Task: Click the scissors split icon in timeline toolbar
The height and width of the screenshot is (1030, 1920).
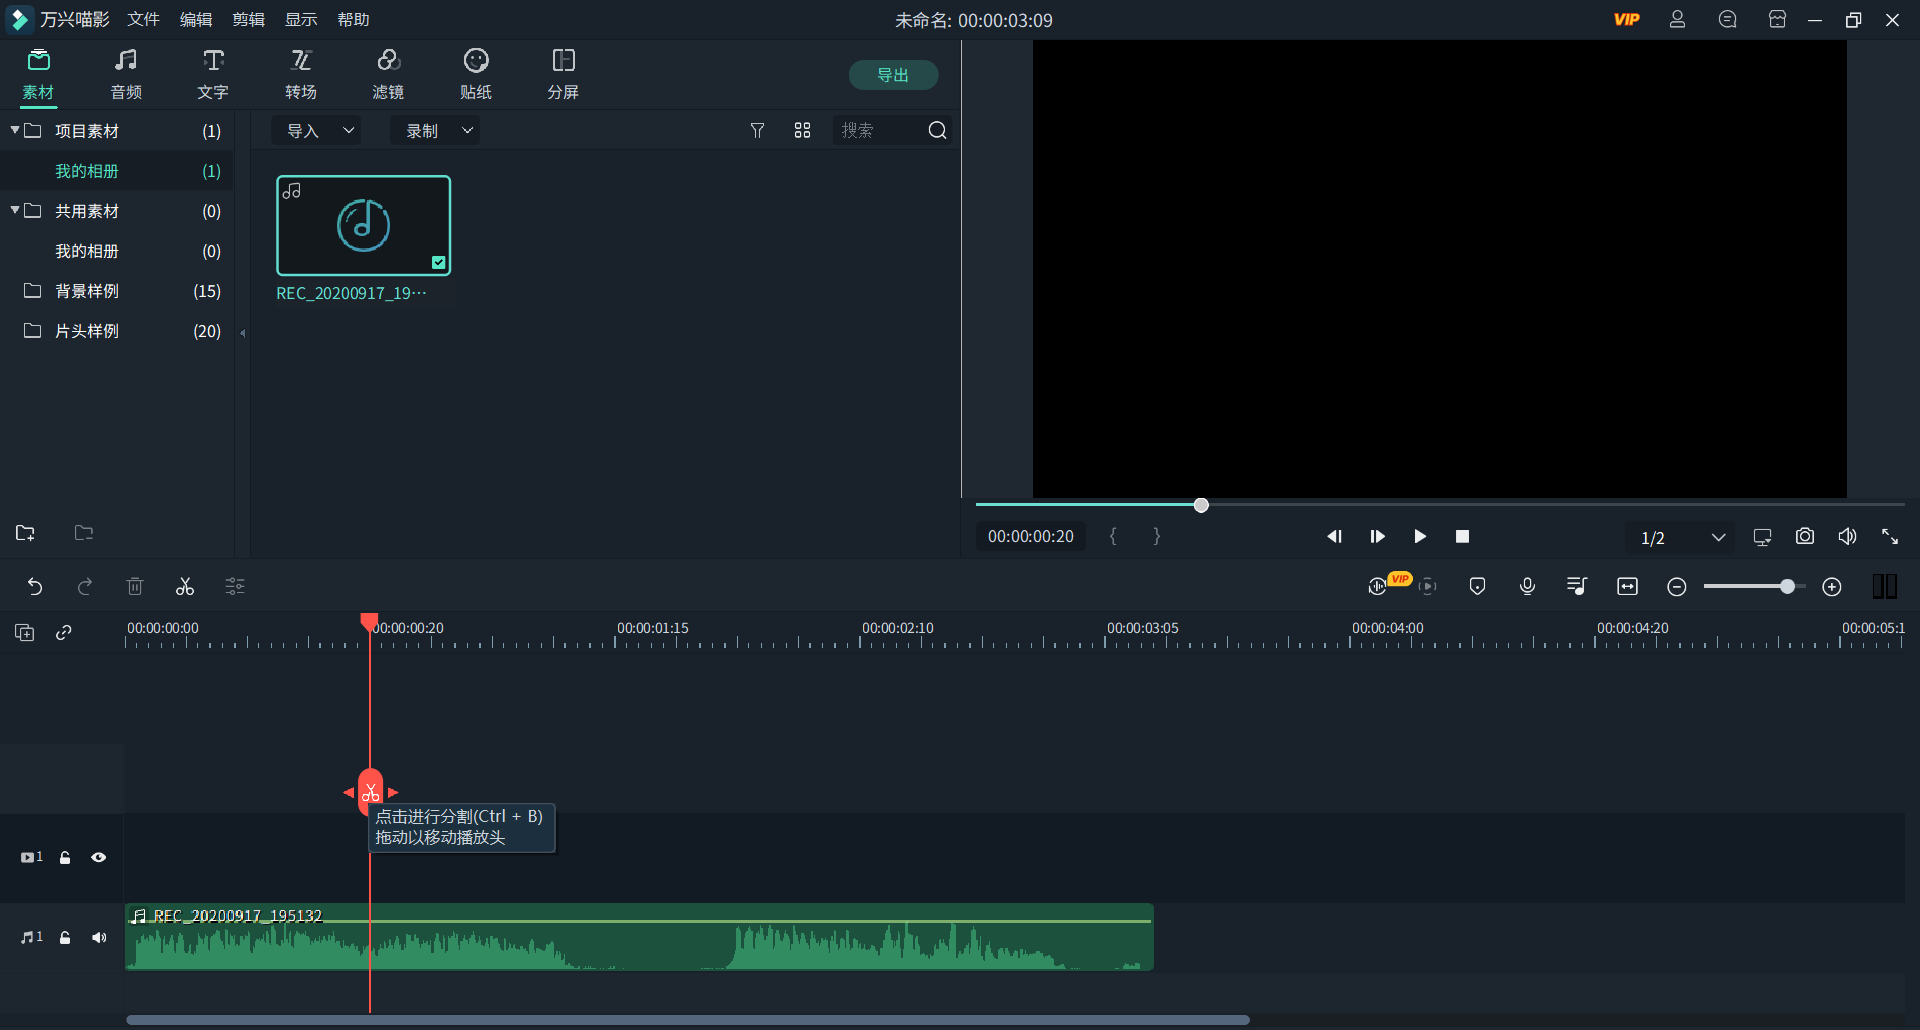Action: (x=185, y=587)
